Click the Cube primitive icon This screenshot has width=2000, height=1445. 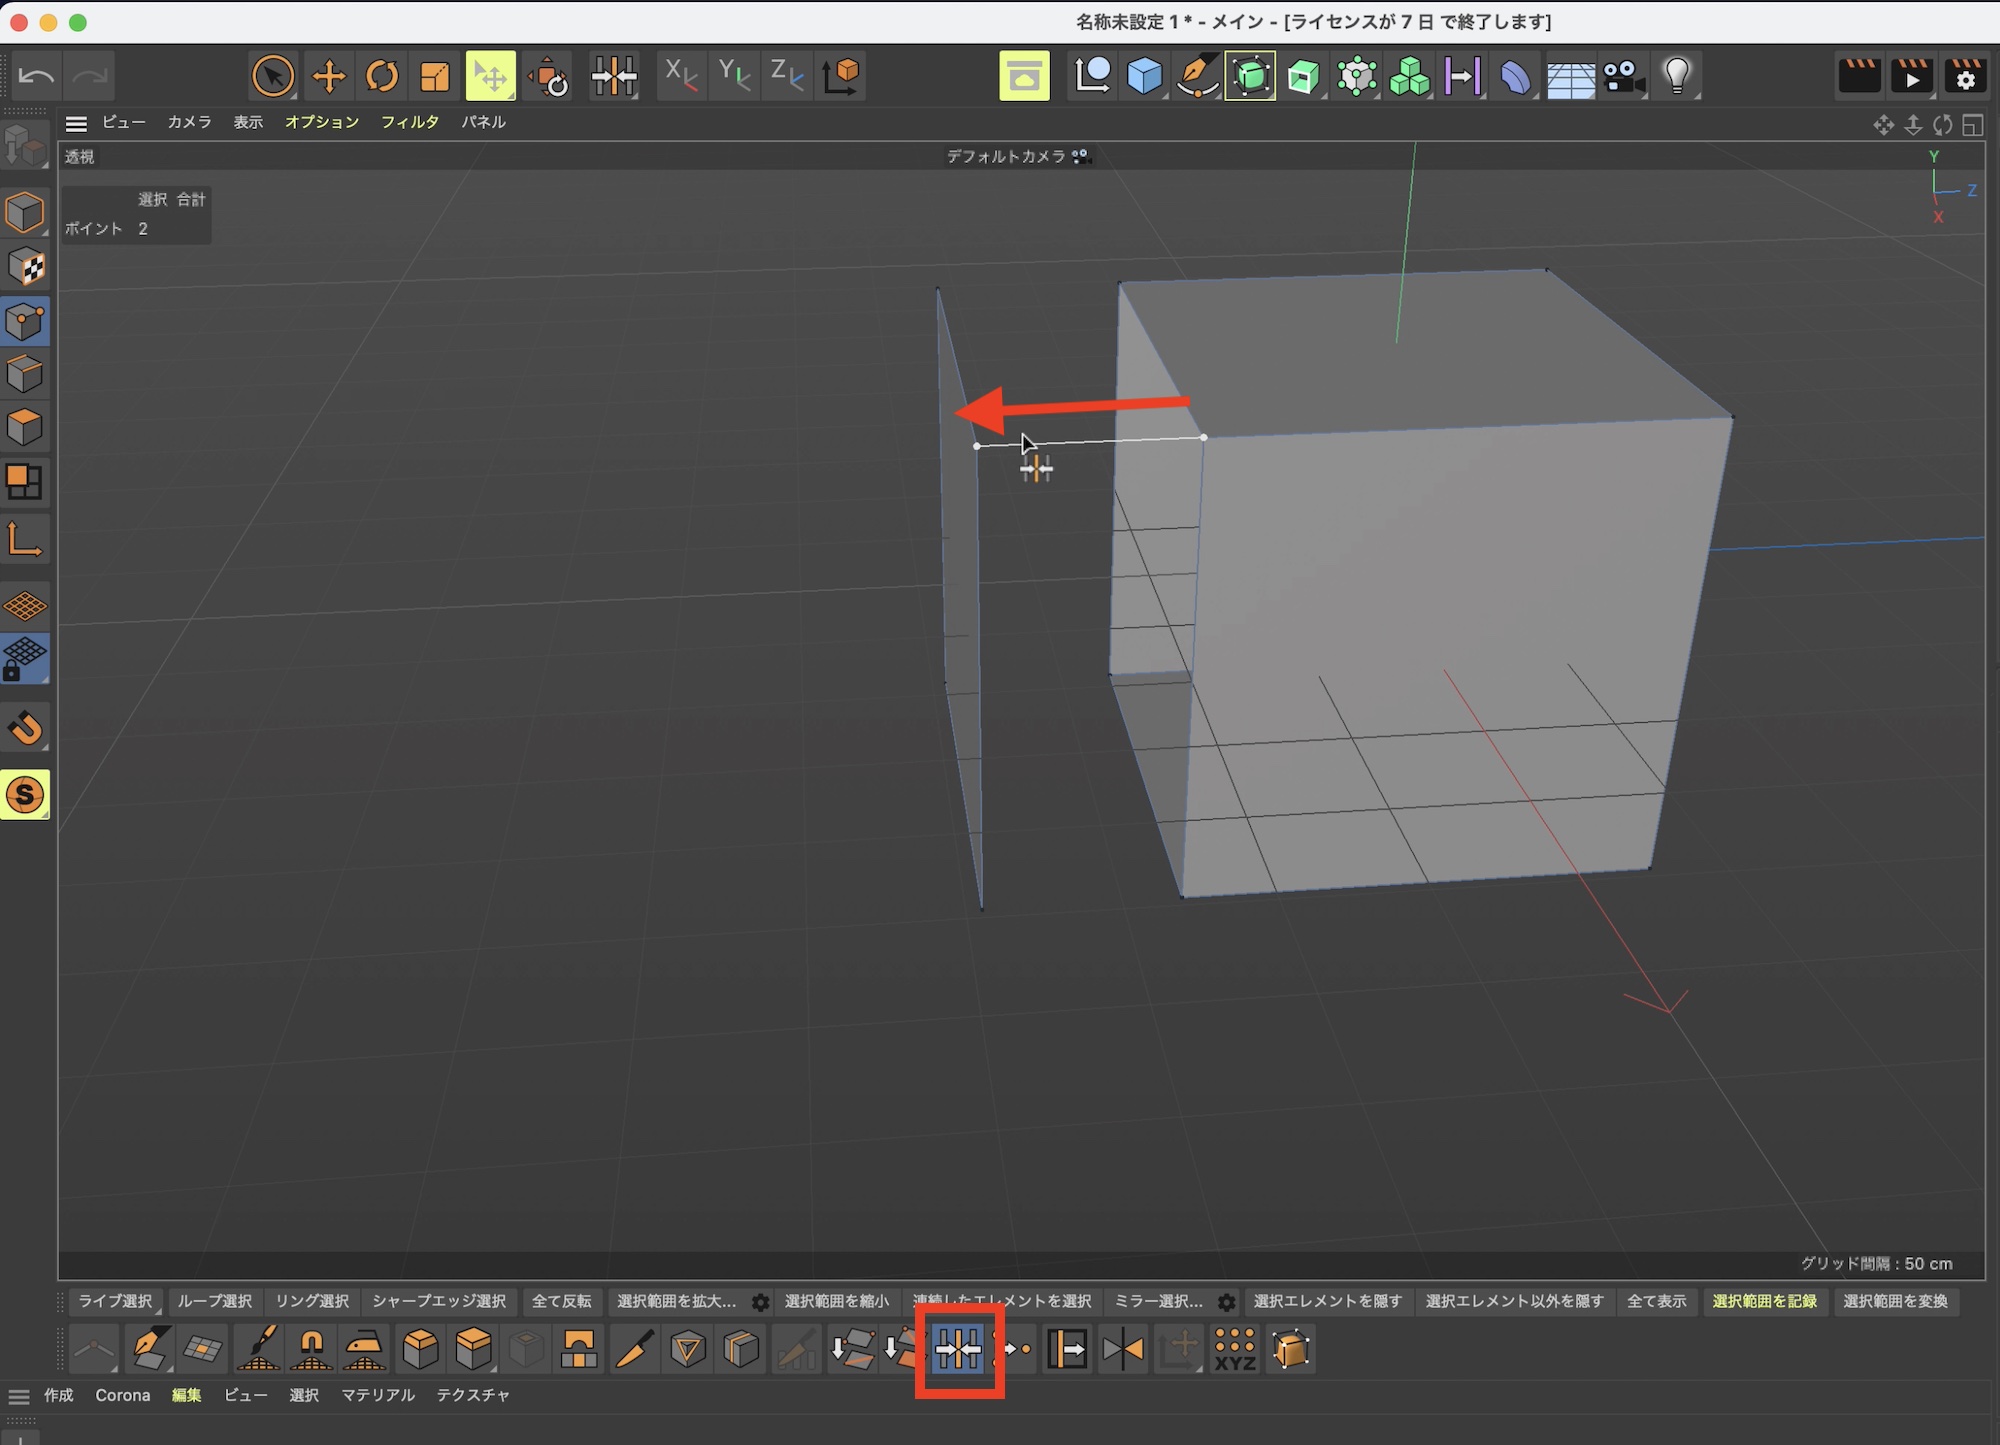click(x=1144, y=76)
